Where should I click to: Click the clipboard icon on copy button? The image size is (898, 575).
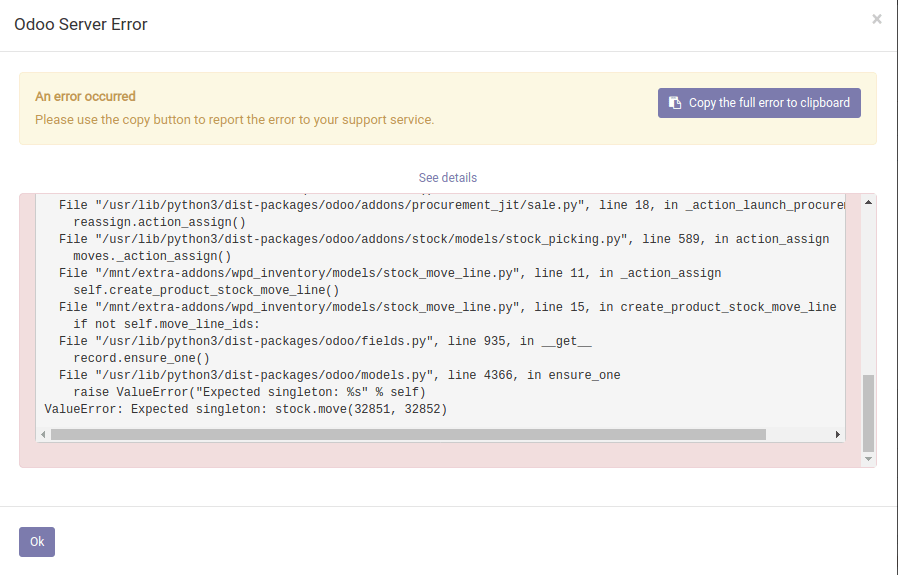pos(675,103)
